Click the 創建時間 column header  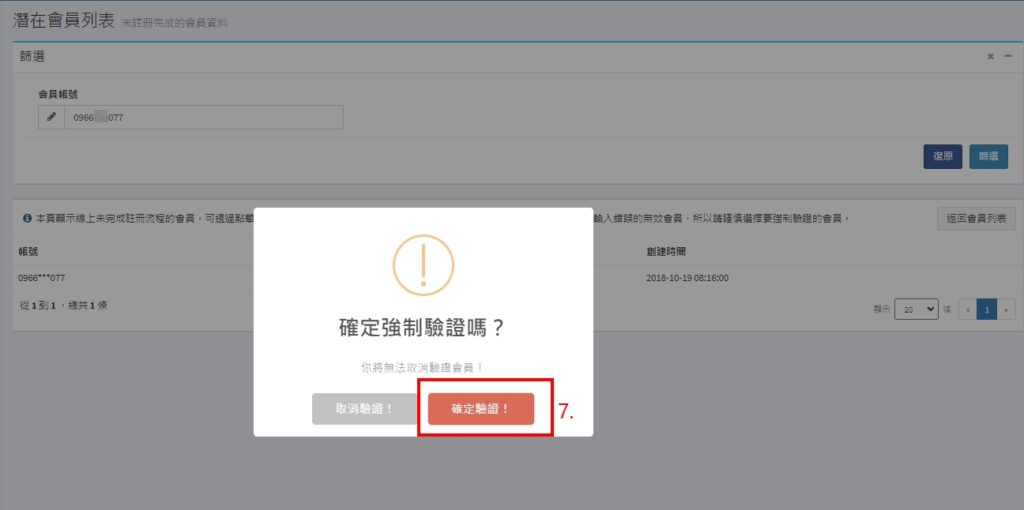point(666,251)
